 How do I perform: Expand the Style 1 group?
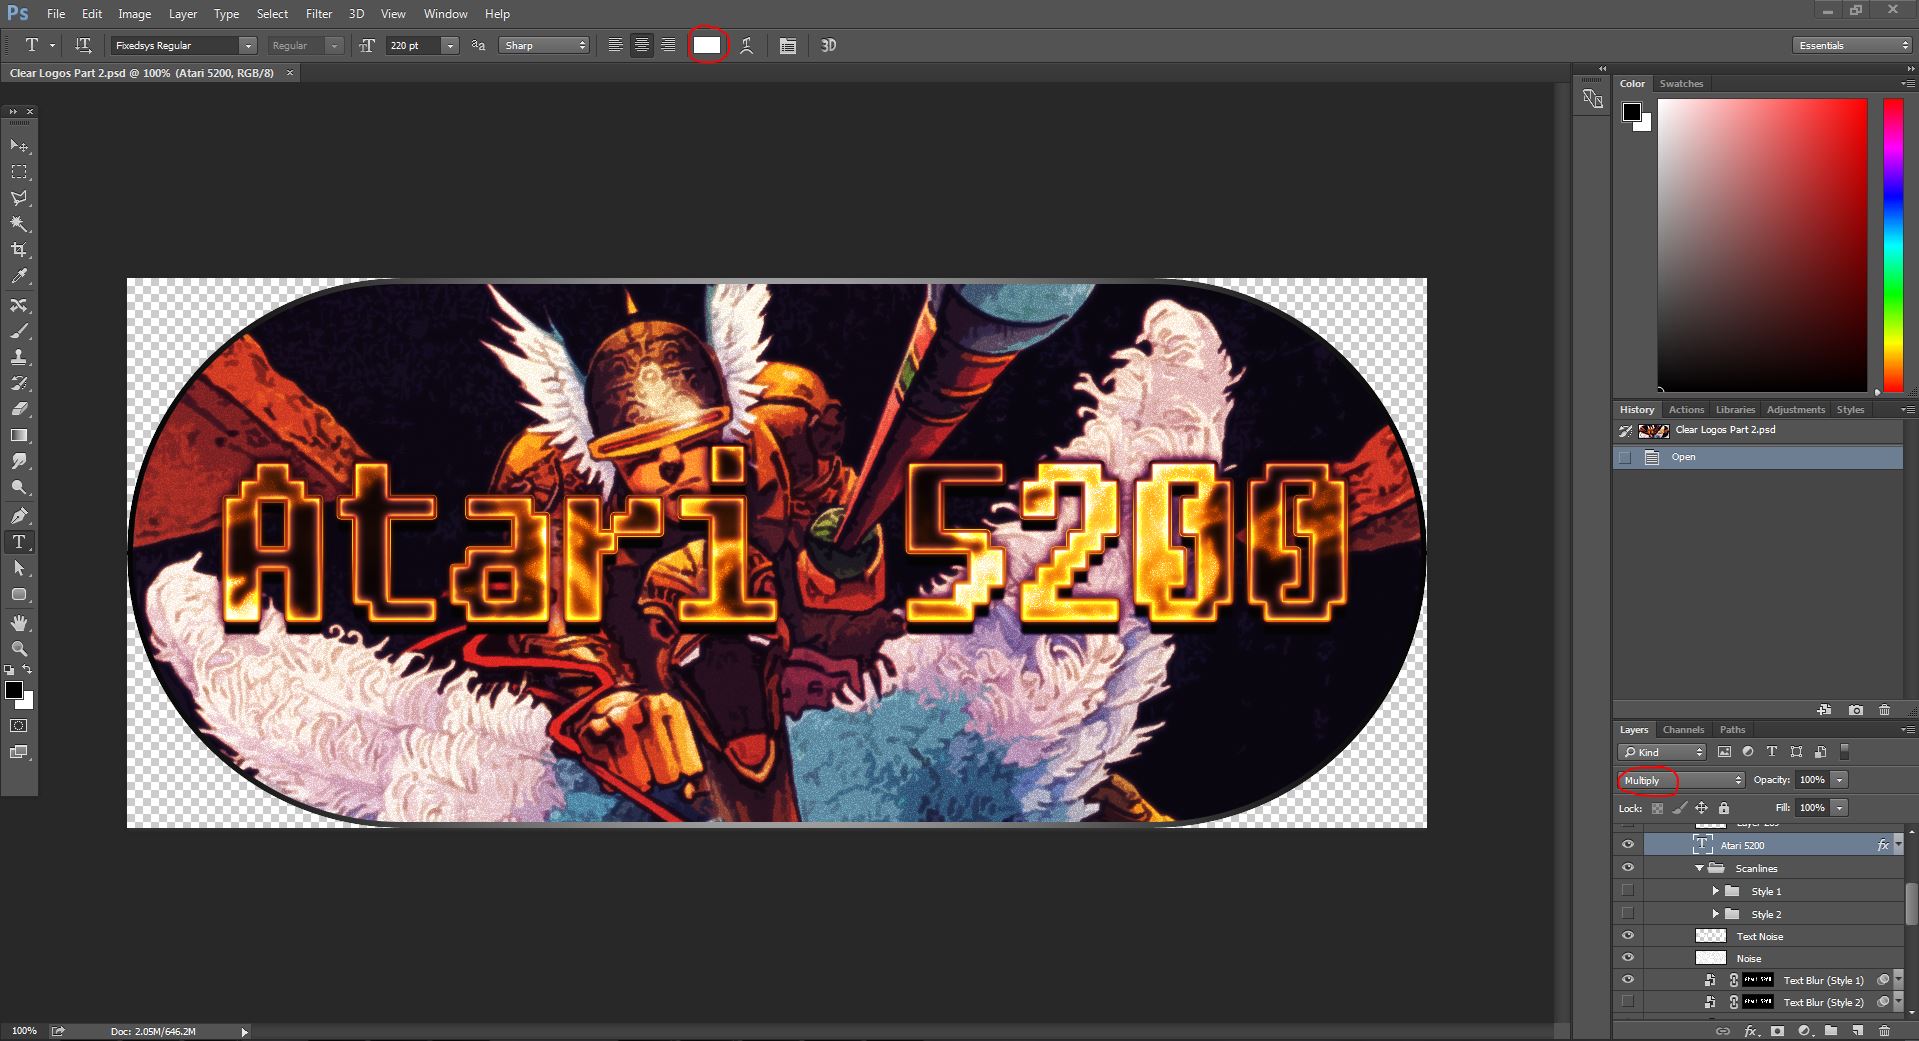(x=1716, y=891)
